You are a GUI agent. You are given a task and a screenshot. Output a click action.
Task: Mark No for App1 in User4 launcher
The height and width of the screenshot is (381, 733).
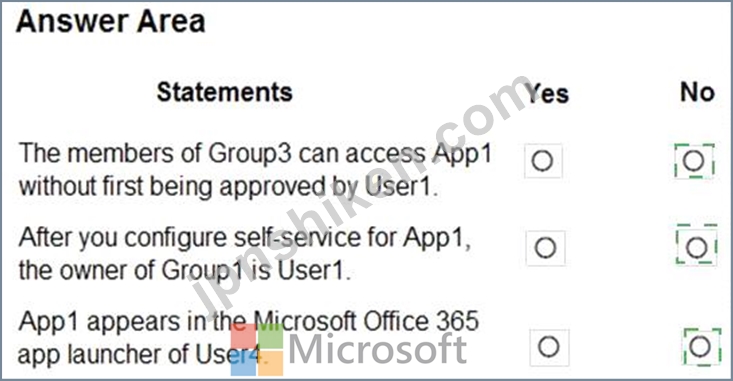[x=701, y=347]
